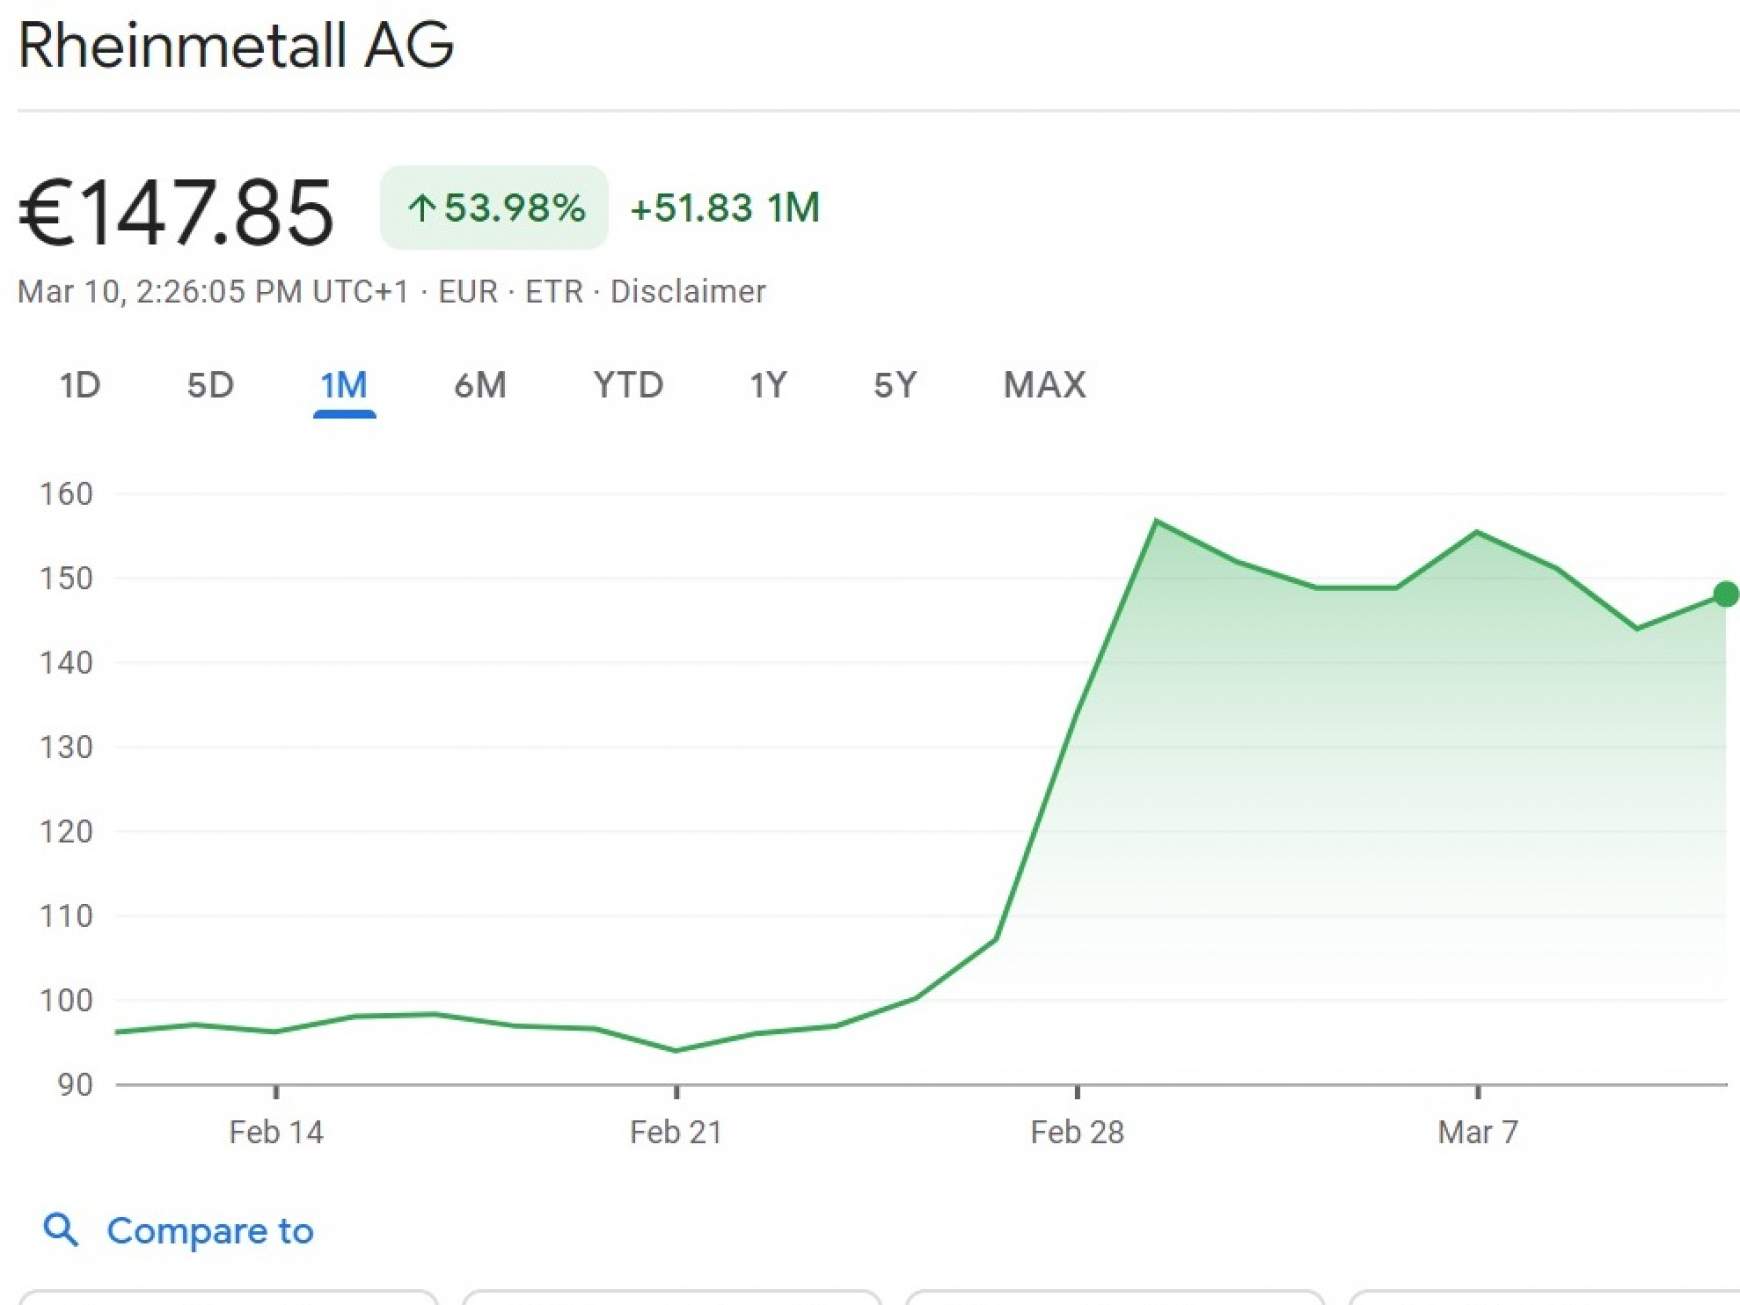
Task: Click the 90 y-axis label
Action: (x=75, y=1085)
